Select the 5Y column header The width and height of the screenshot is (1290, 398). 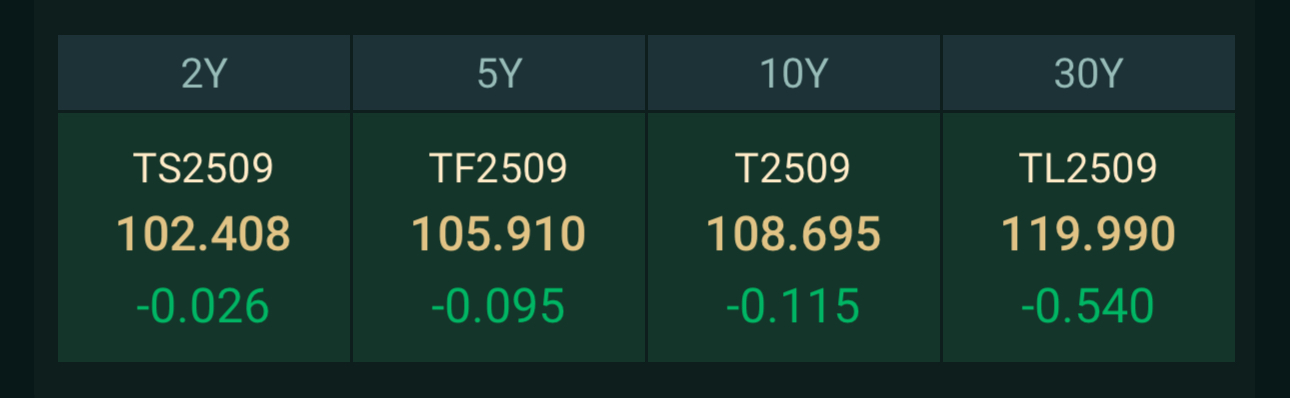pyautogui.click(x=499, y=73)
